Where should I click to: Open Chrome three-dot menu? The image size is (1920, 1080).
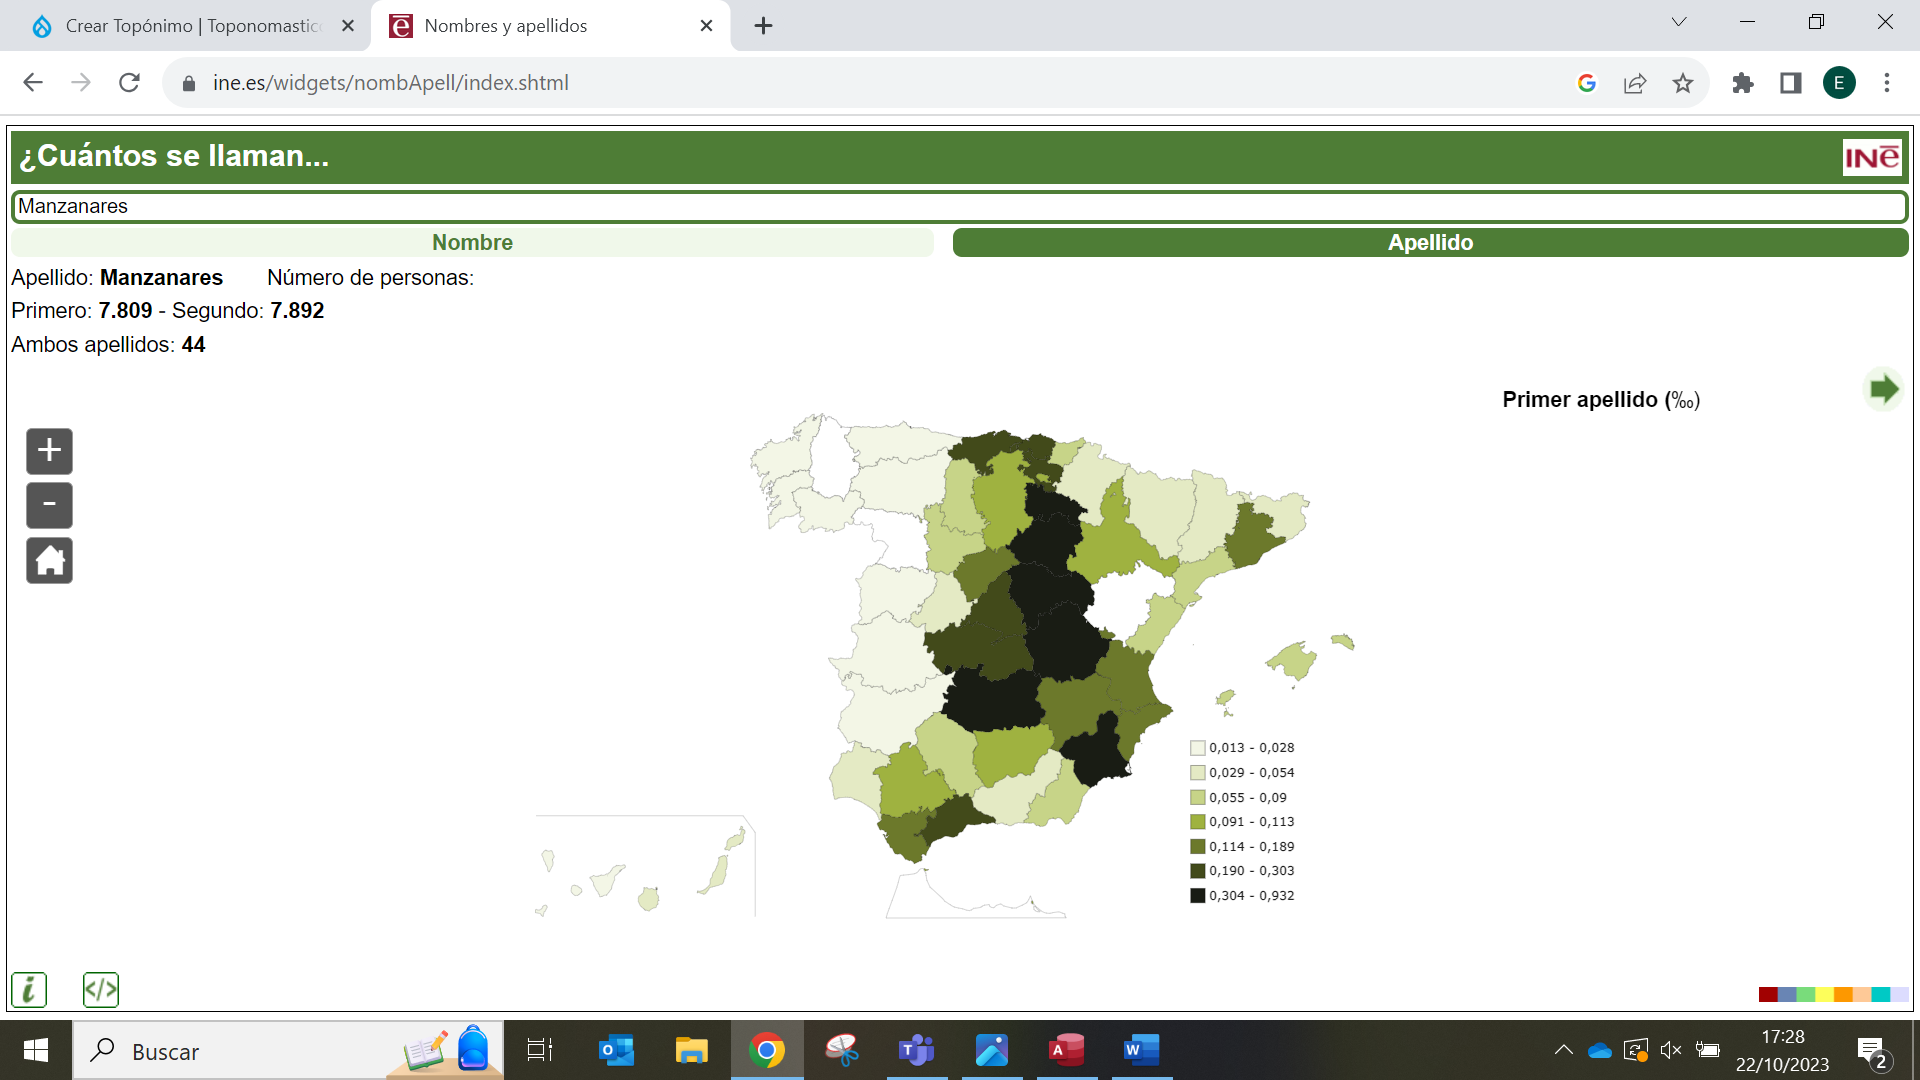click(1887, 83)
